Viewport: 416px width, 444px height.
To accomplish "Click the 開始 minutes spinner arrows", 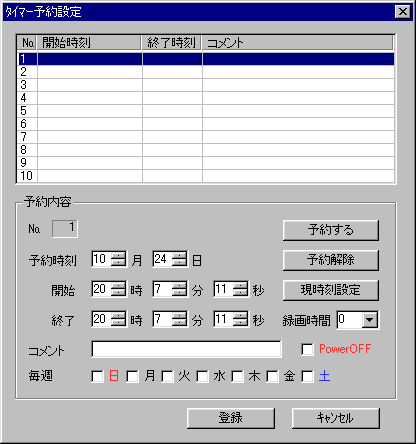I will (180, 289).
